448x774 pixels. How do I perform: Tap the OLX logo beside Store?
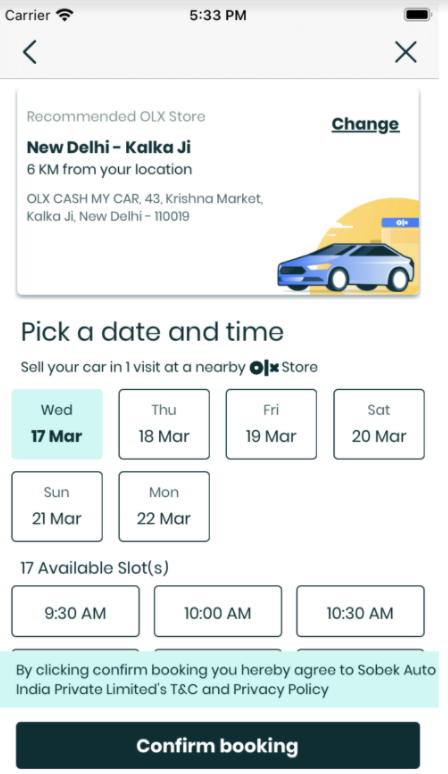264,367
